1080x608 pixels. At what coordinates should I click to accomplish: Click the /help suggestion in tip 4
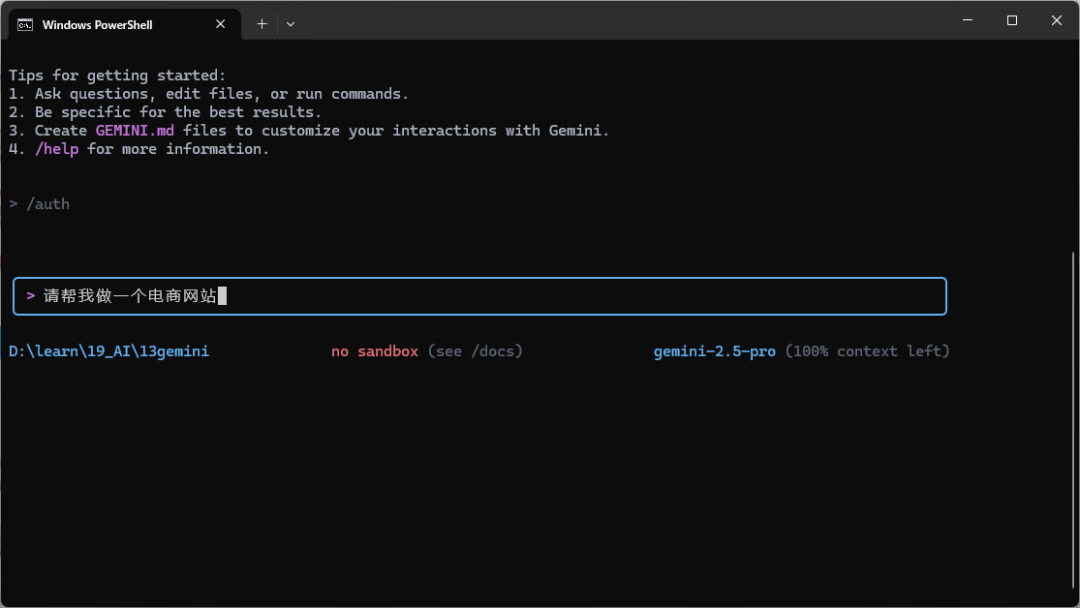tap(57, 148)
